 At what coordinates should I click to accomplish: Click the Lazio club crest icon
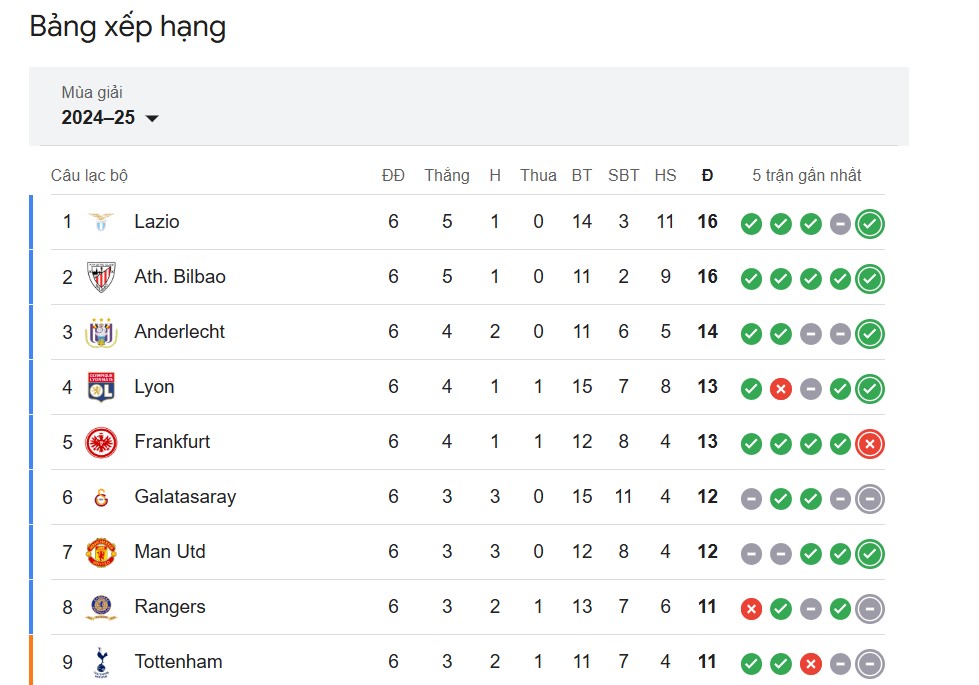coord(101,222)
